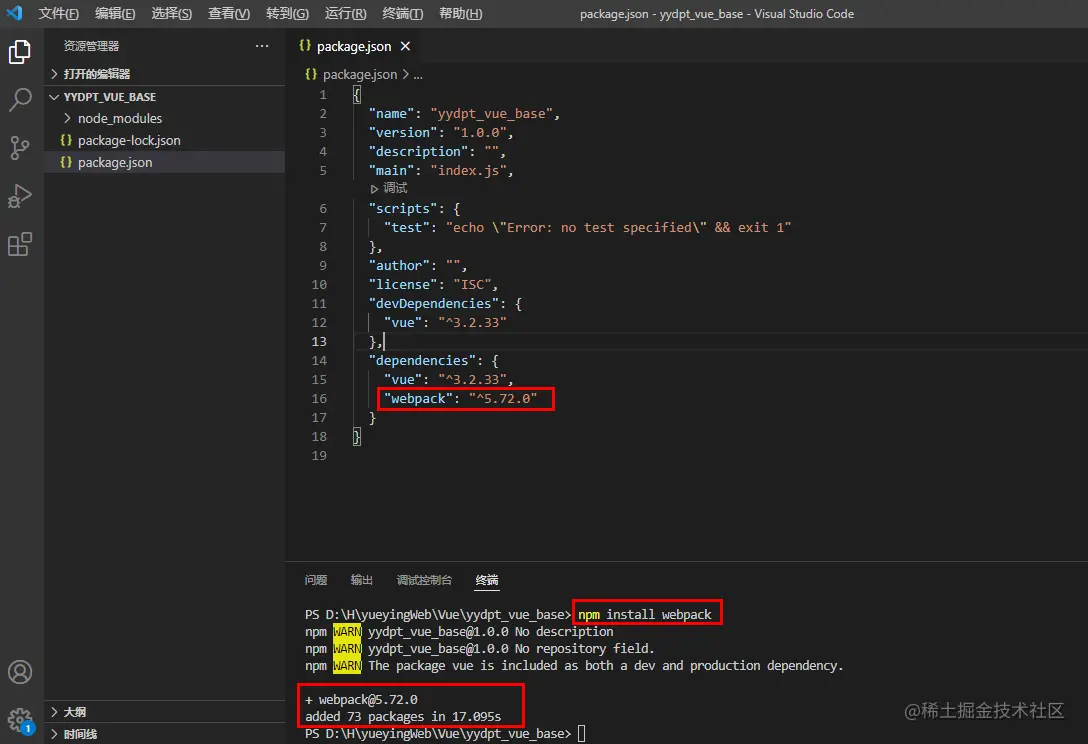
Task: Select the 终端 panel tab
Action: pos(486,580)
